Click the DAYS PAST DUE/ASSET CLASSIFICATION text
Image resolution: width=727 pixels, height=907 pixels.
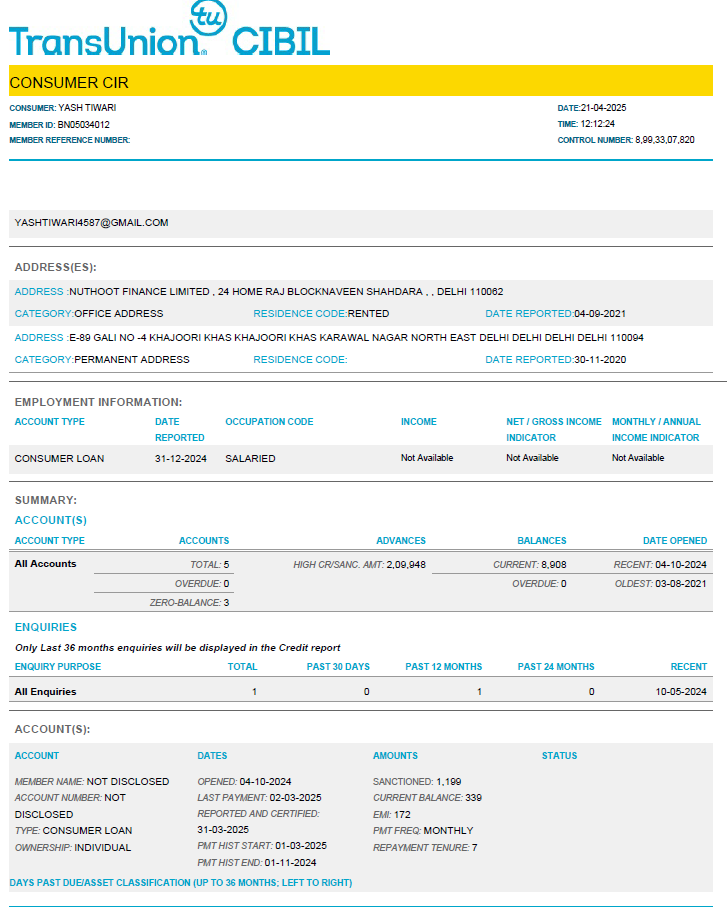coord(180,883)
